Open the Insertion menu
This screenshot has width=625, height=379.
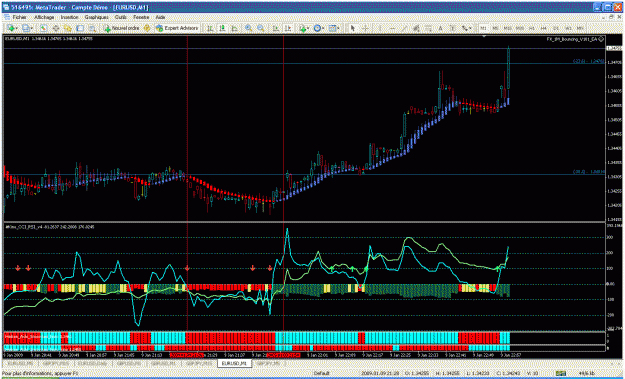(69, 18)
